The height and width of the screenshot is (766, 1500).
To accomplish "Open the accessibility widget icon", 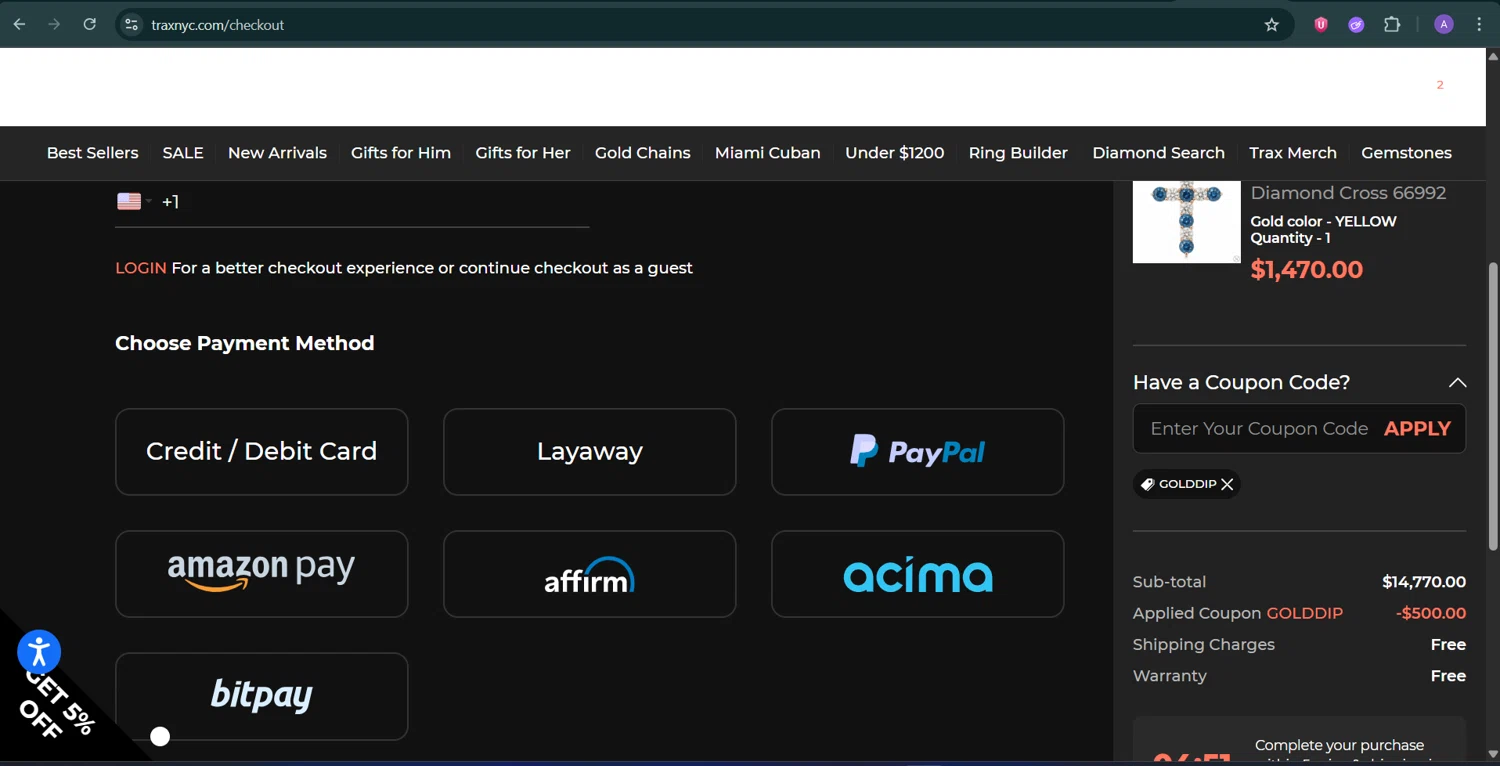I will click(x=39, y=652).
